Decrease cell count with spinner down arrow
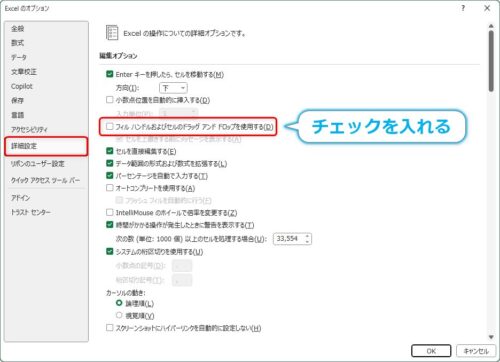Image resolution: width=500 pixels, height=362 pixels. pyautogui.click(x=308, y=241)
